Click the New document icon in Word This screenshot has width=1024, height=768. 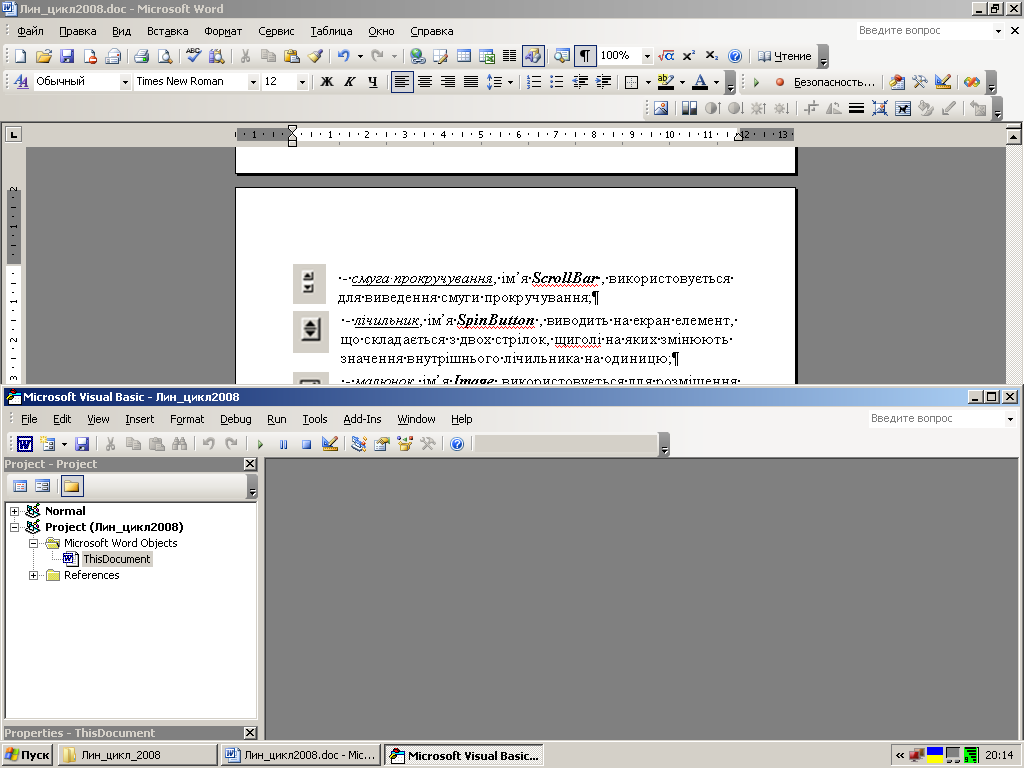pyautogui.click(x=20, y=56)
